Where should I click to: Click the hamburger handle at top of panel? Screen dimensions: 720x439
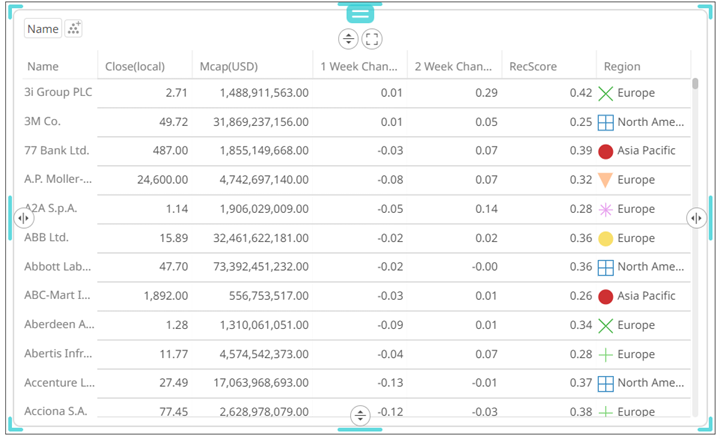coord(360,13)
